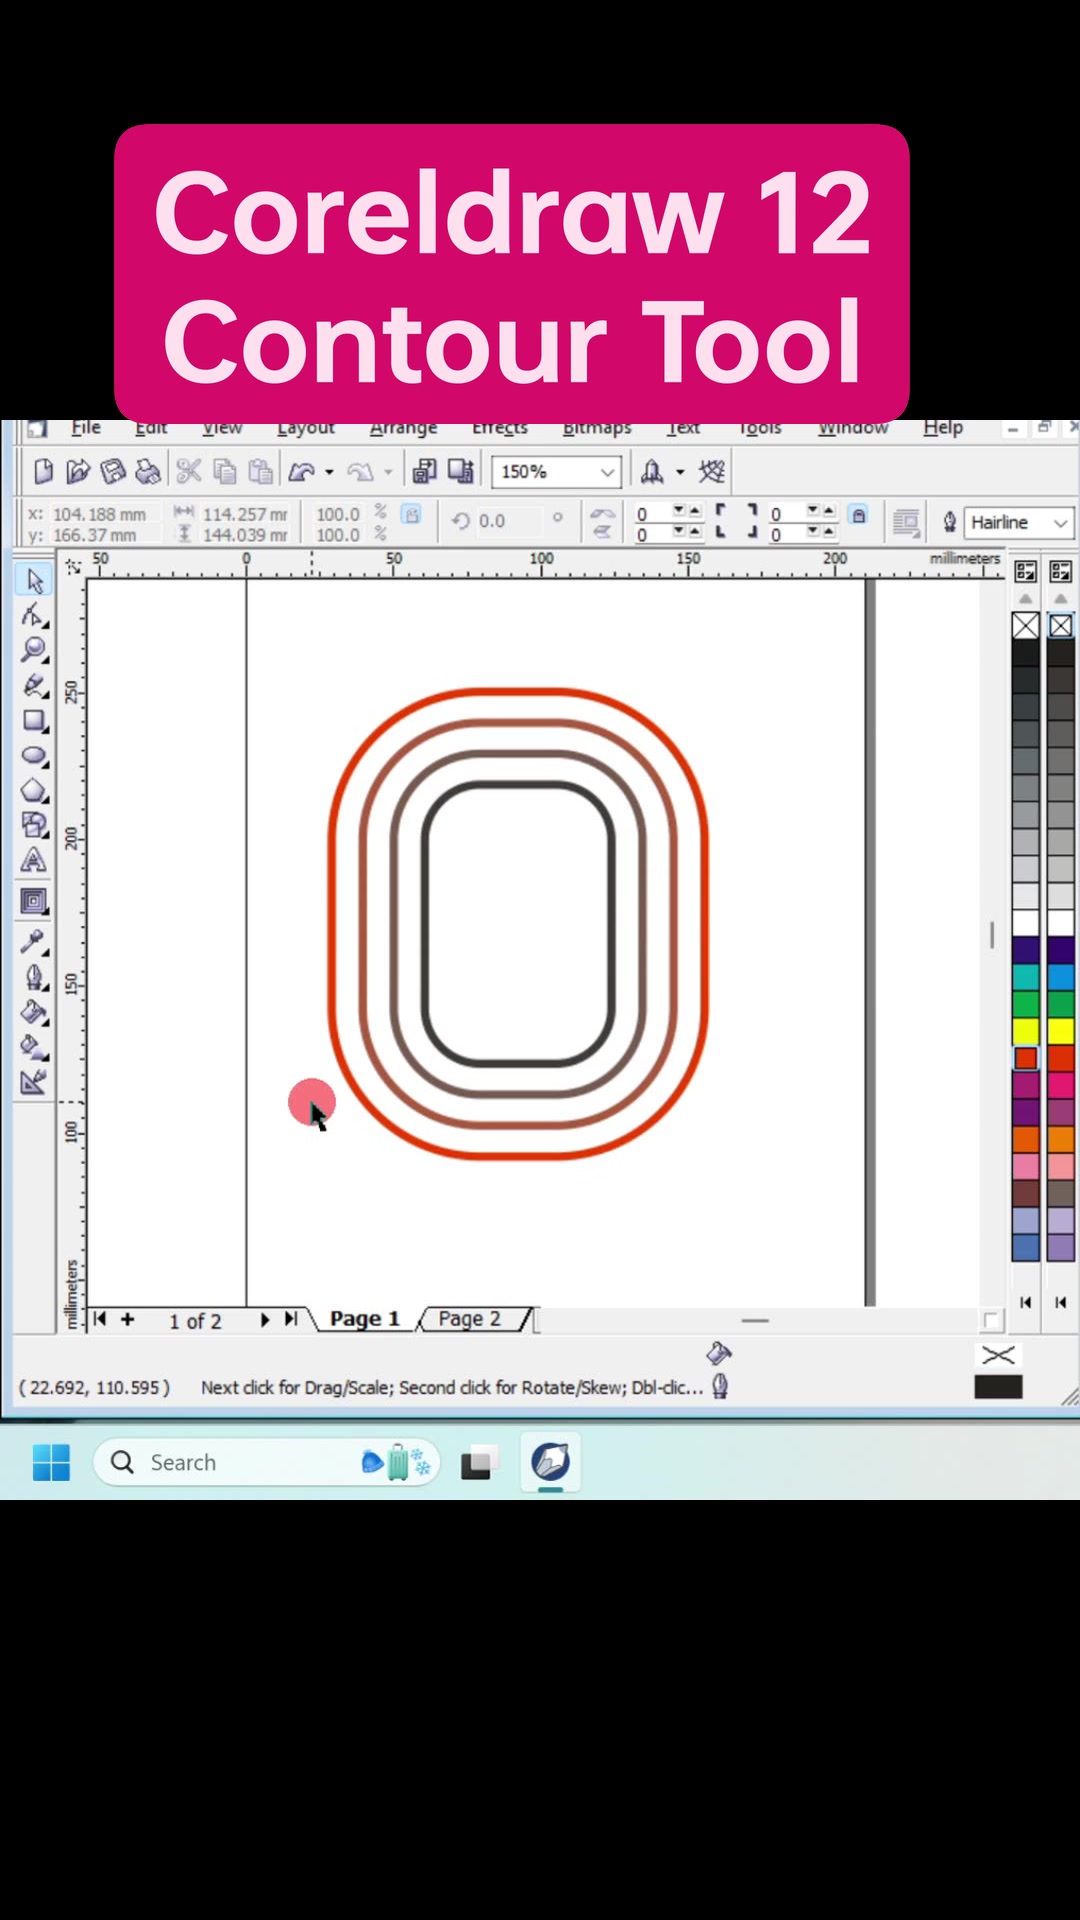Click the CorelDRAW taskbar icon
Viewport: 1080px width, 1920px height.
pyautogui.click(x=550, y=1462)
